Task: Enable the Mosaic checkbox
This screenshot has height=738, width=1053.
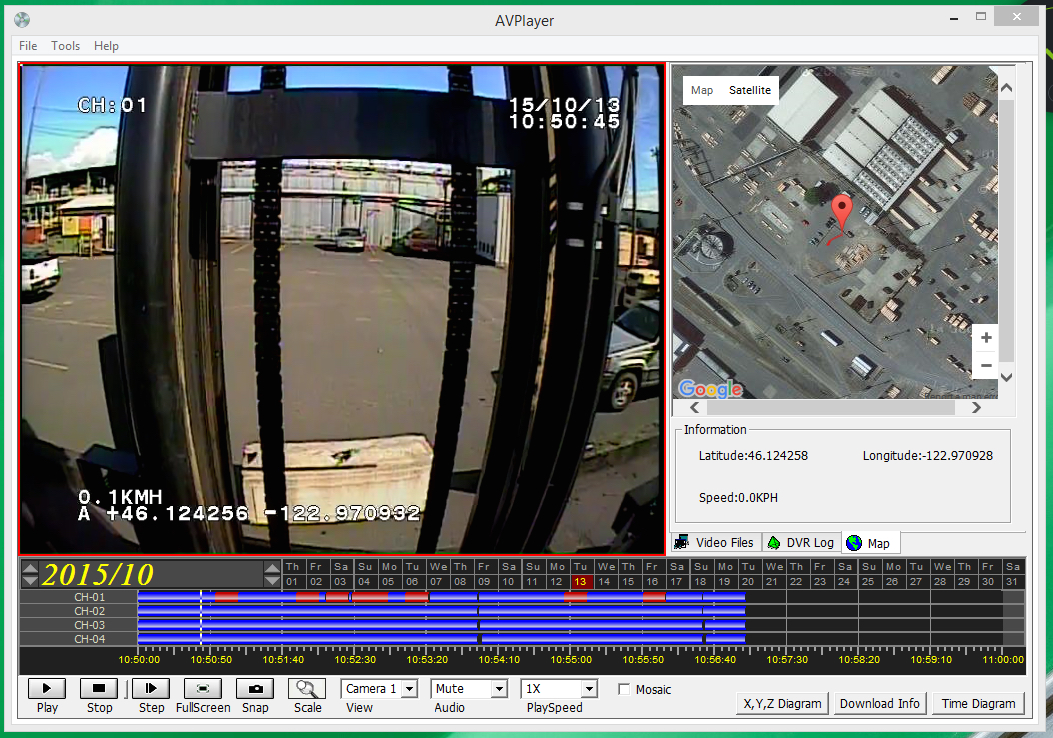Action: [x=624, y=690]
